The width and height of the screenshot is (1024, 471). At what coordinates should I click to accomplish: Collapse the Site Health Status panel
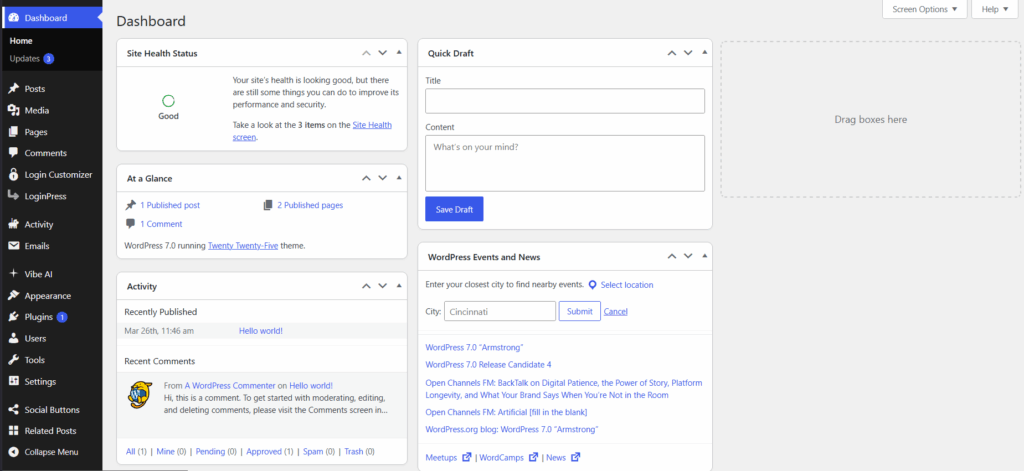coord(399,53)
